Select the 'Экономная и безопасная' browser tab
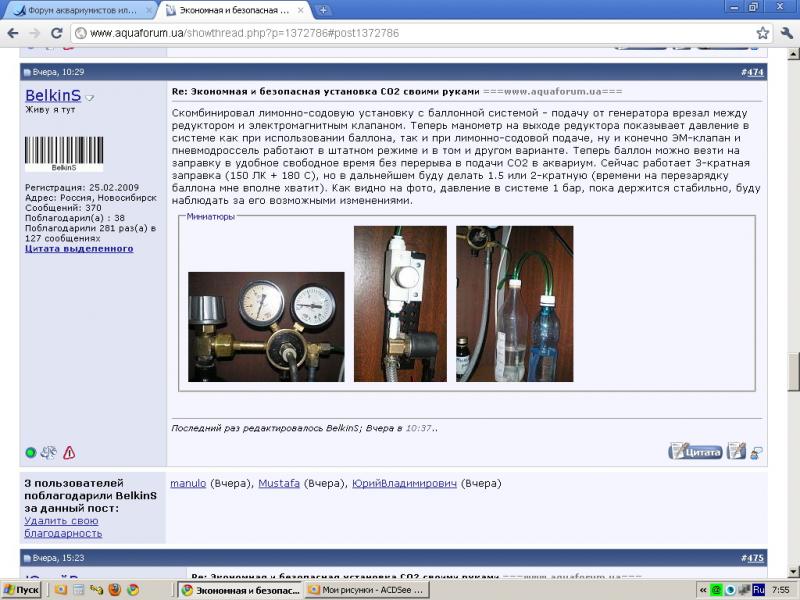This screenshot has width=800, height=600. click(234, 10)
